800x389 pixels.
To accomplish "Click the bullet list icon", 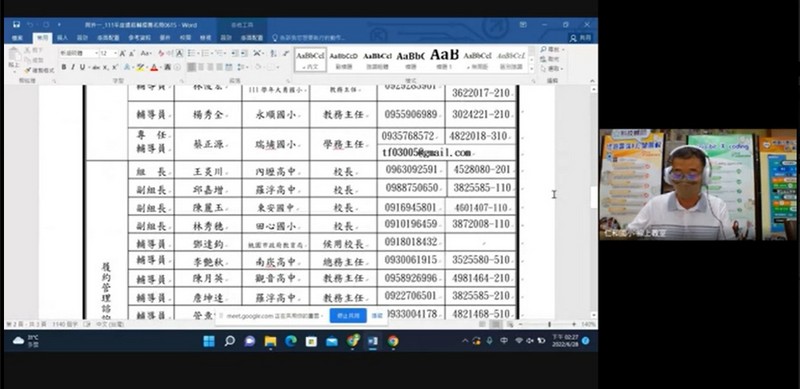I will click(192, 53).
